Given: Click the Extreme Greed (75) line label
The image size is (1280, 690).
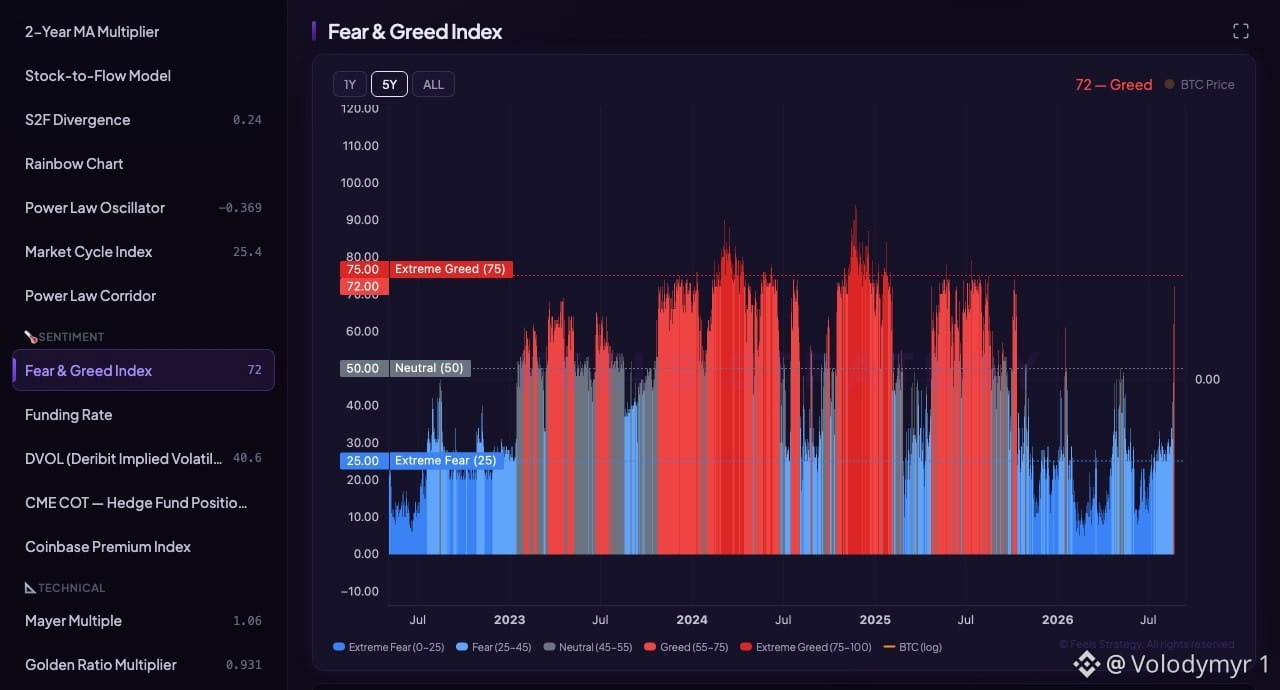Looking at the screenshot, I should coord(451,269).
